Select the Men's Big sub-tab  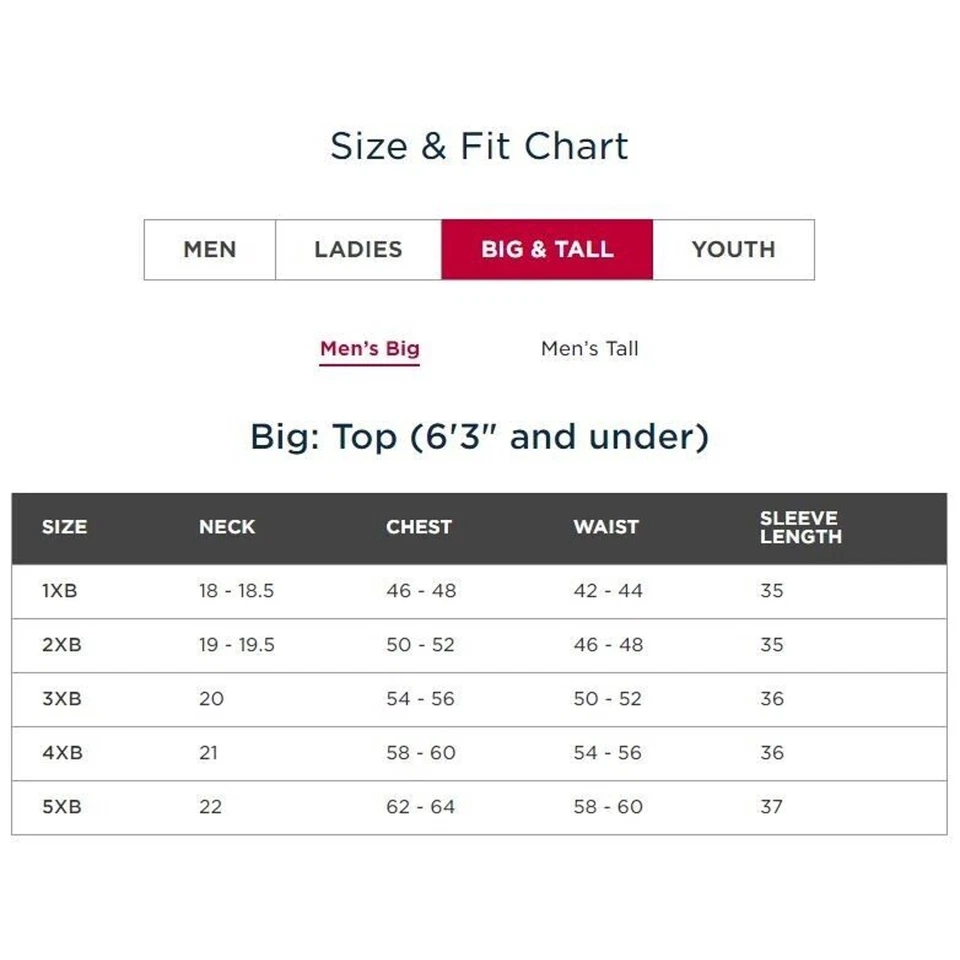point(370,349)
